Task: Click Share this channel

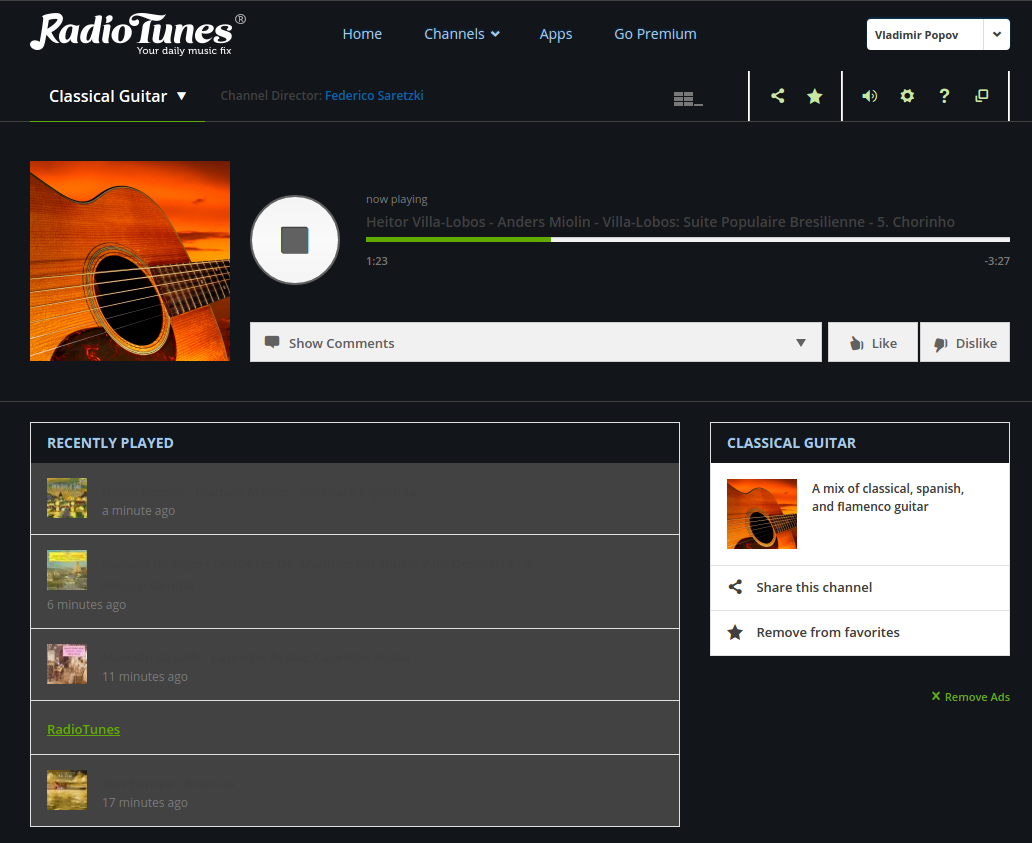Action: pos(860,588)
